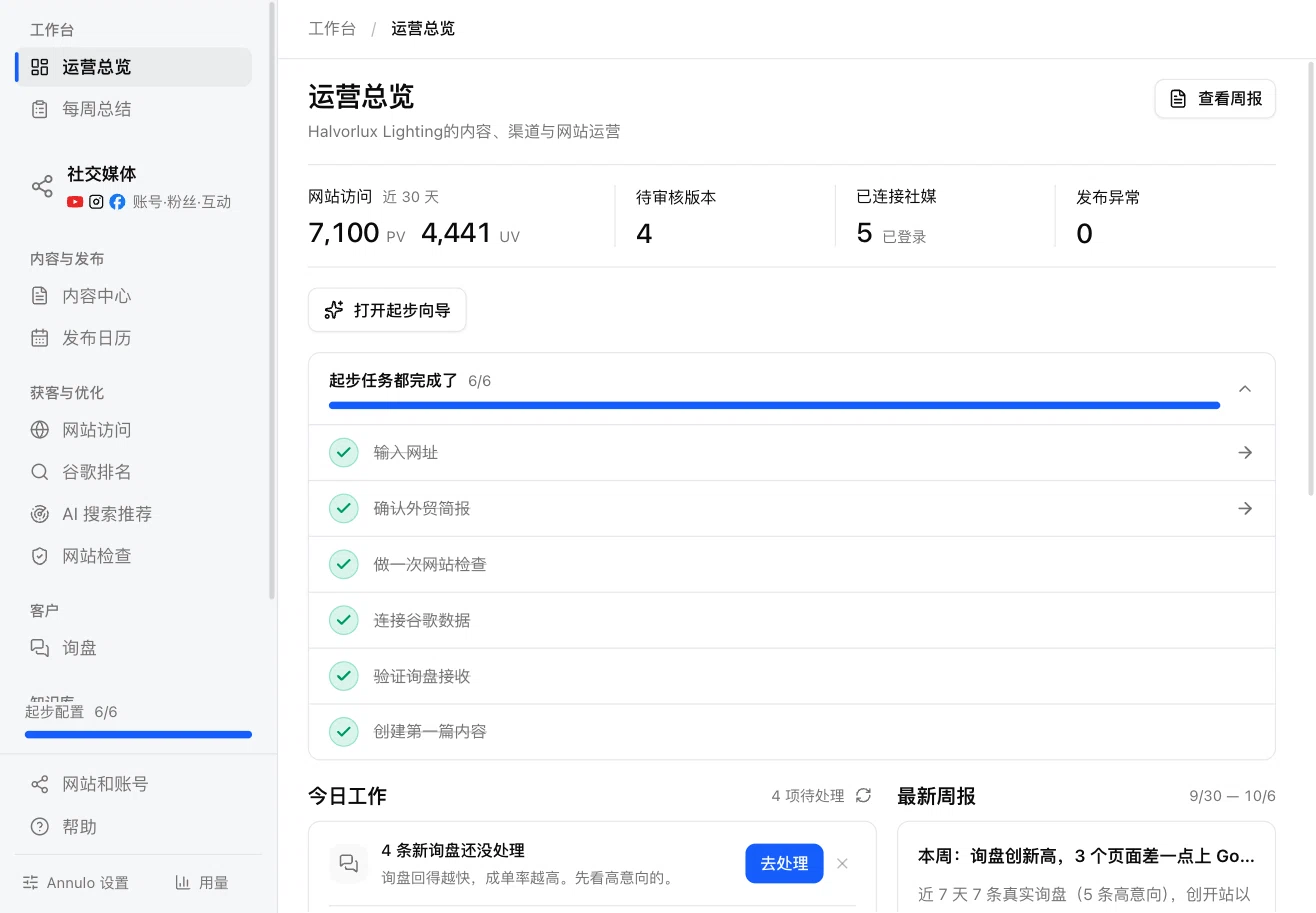
Task: Refresh the 今日工作 list
Action: point(864,796)
